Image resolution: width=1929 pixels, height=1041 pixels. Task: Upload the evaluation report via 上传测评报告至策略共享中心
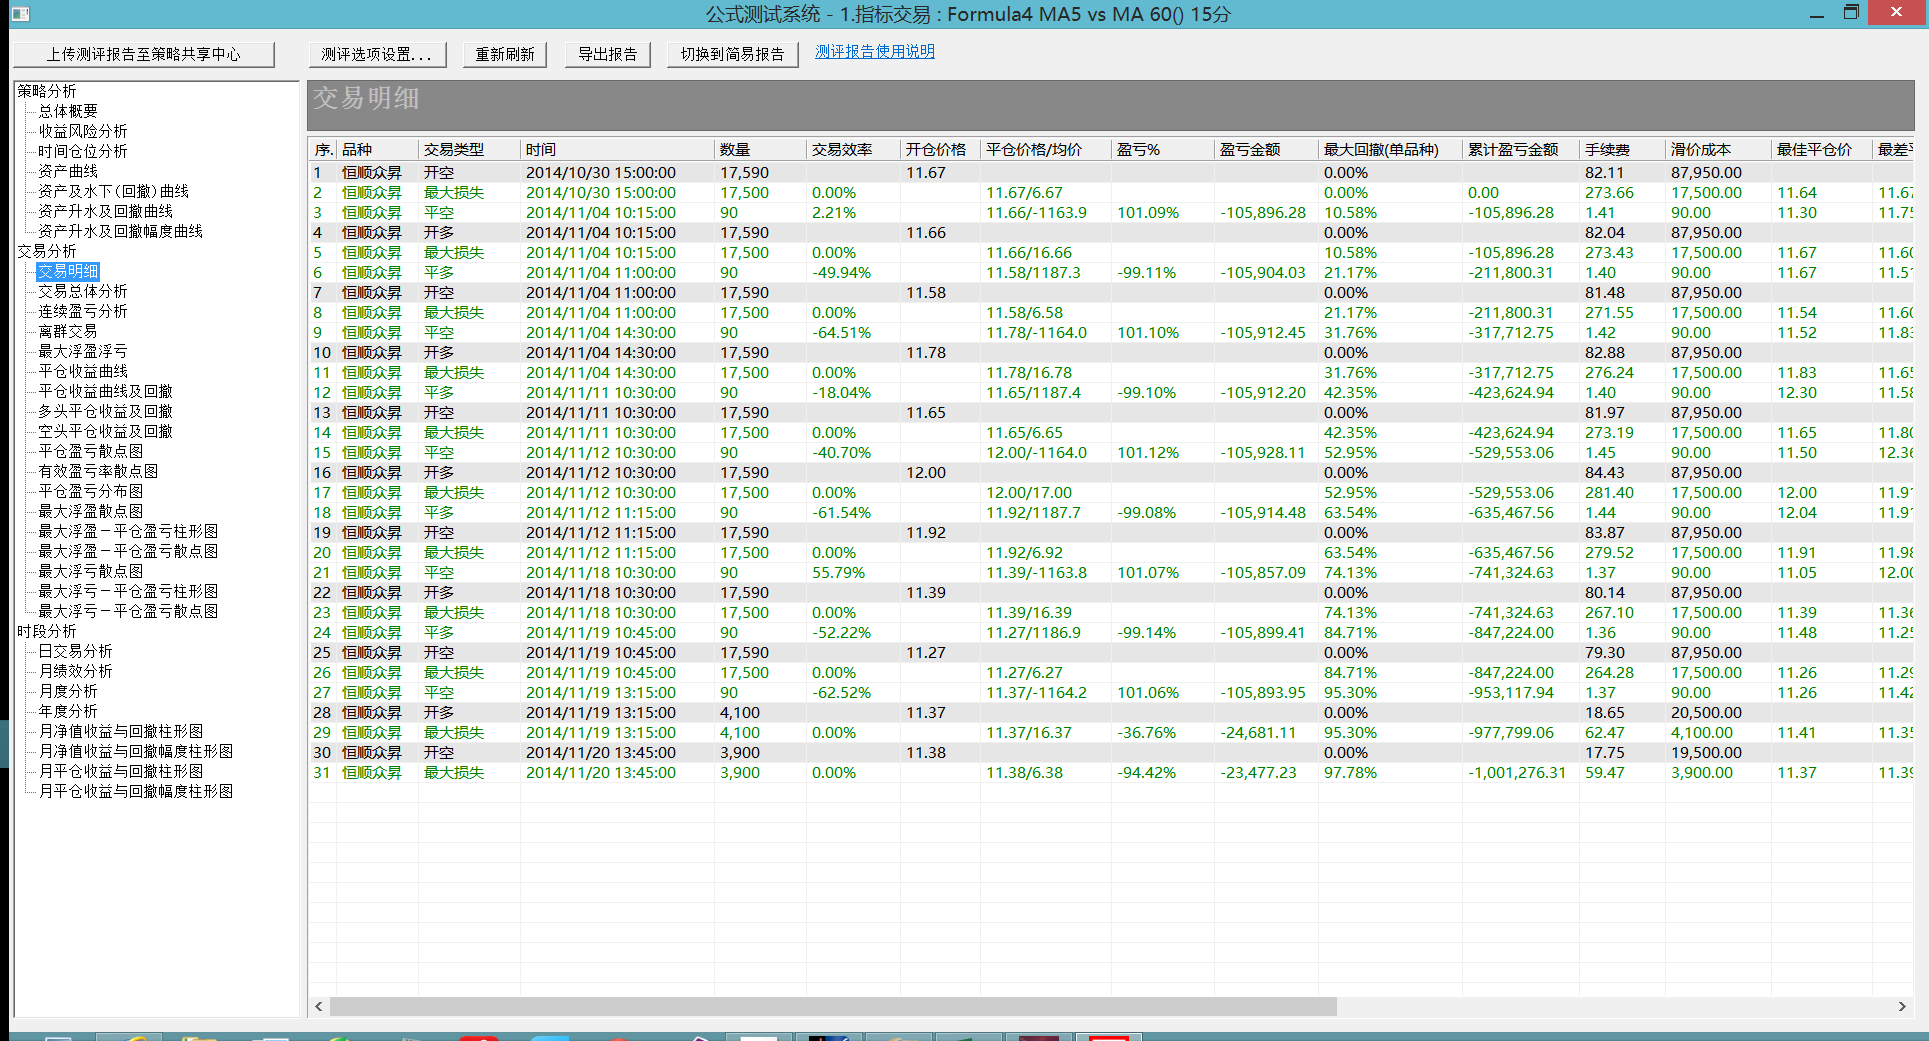(x=143, y=54)
